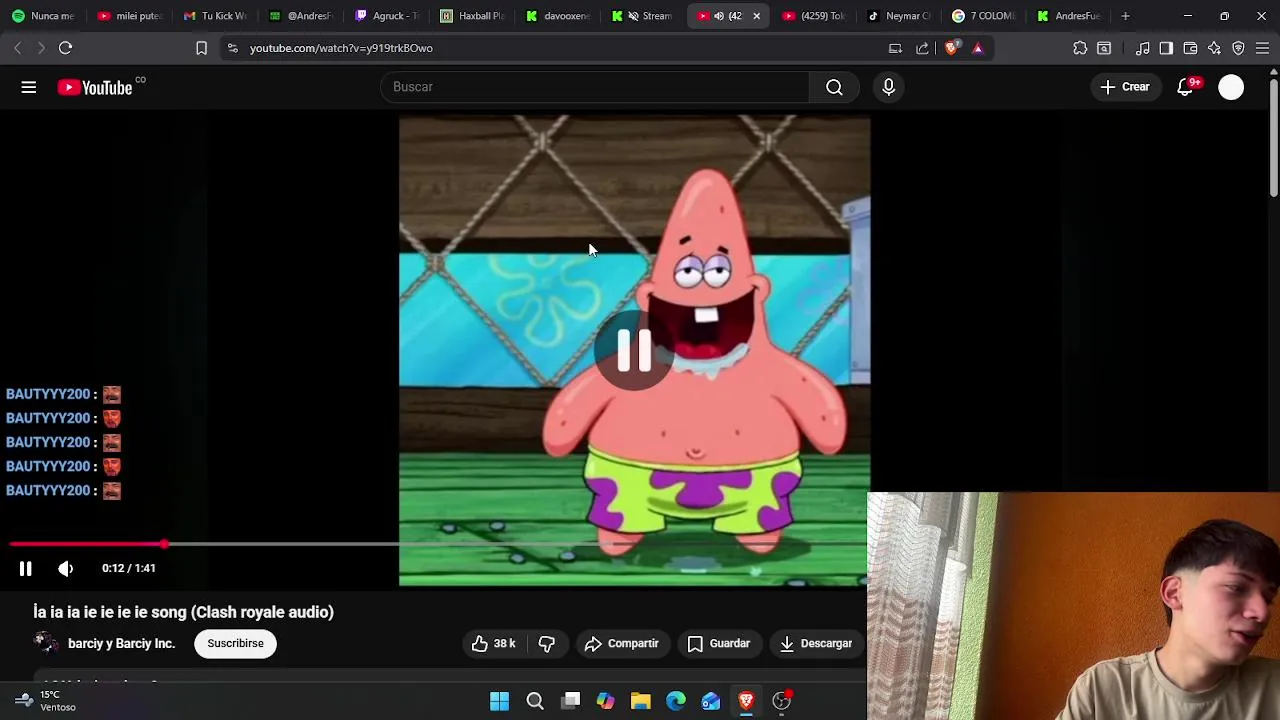Focus the Buscar search field
The height and width of the screenshot is (720, 1280).
pyautogui.click(x=595, y=87)
